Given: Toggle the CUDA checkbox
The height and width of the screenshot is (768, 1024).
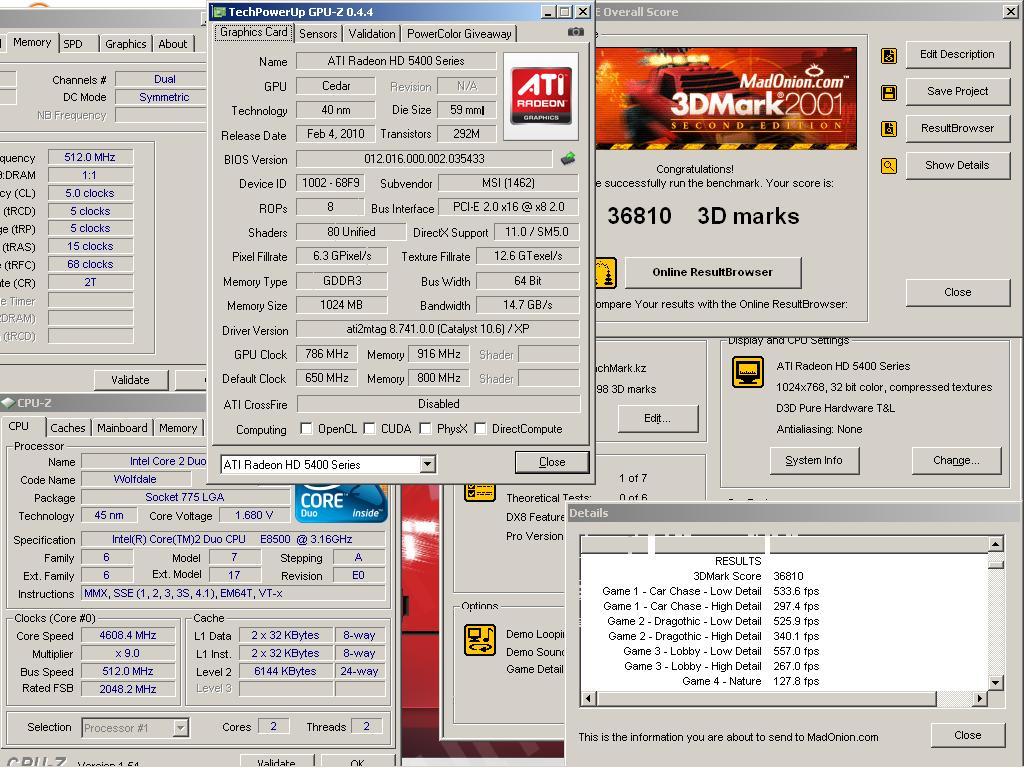Looking at the screenshot, I should tap(369, 428).
